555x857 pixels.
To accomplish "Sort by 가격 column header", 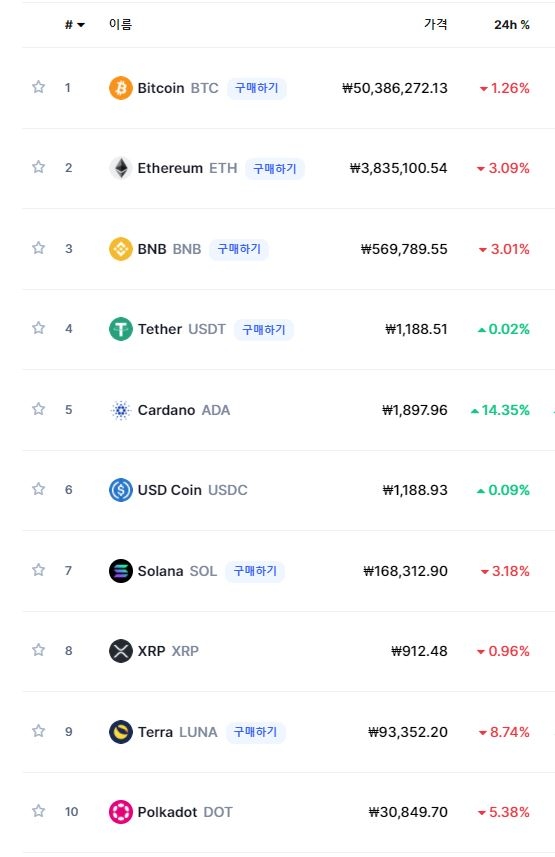I will (x=435, y=24).
